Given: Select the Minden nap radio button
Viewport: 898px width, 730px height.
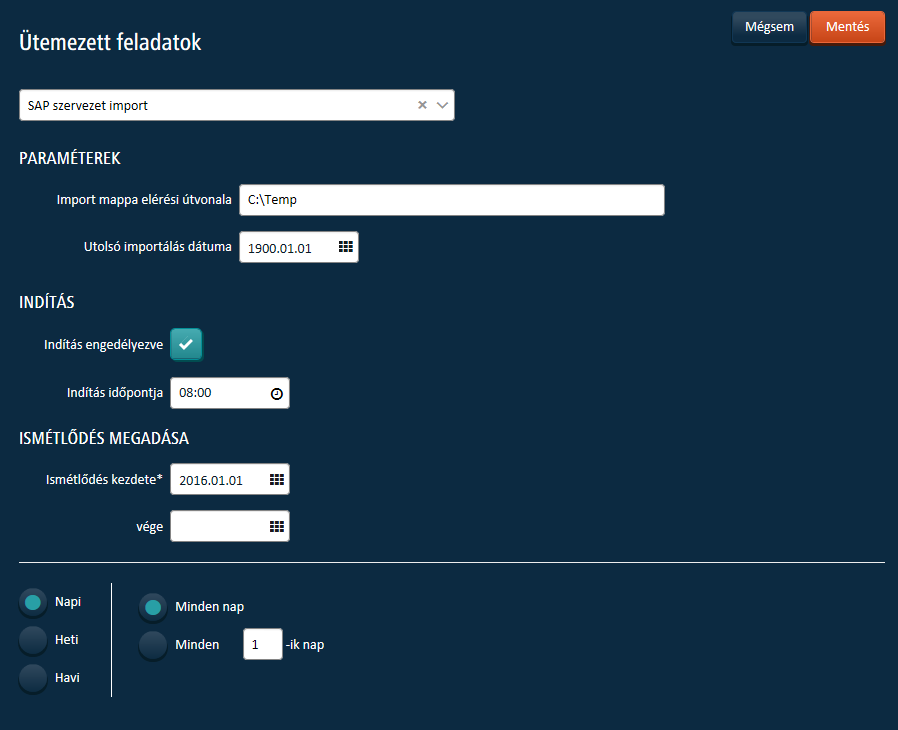Looking at the screenshot, I should coord(153,607).
